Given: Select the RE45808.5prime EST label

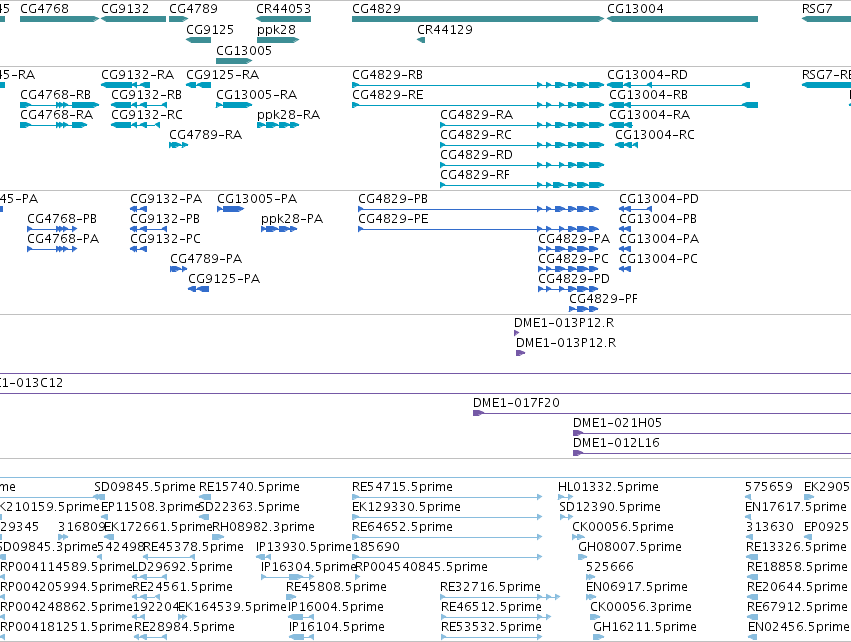Looking at the screenshot, I should pos(336,587).
